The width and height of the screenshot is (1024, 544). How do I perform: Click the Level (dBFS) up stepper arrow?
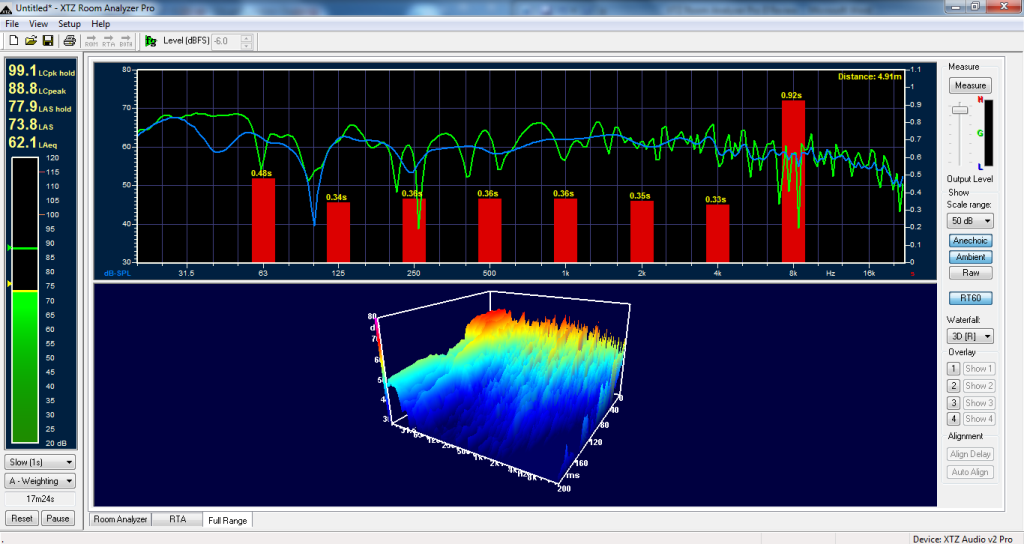click(248, 37)
